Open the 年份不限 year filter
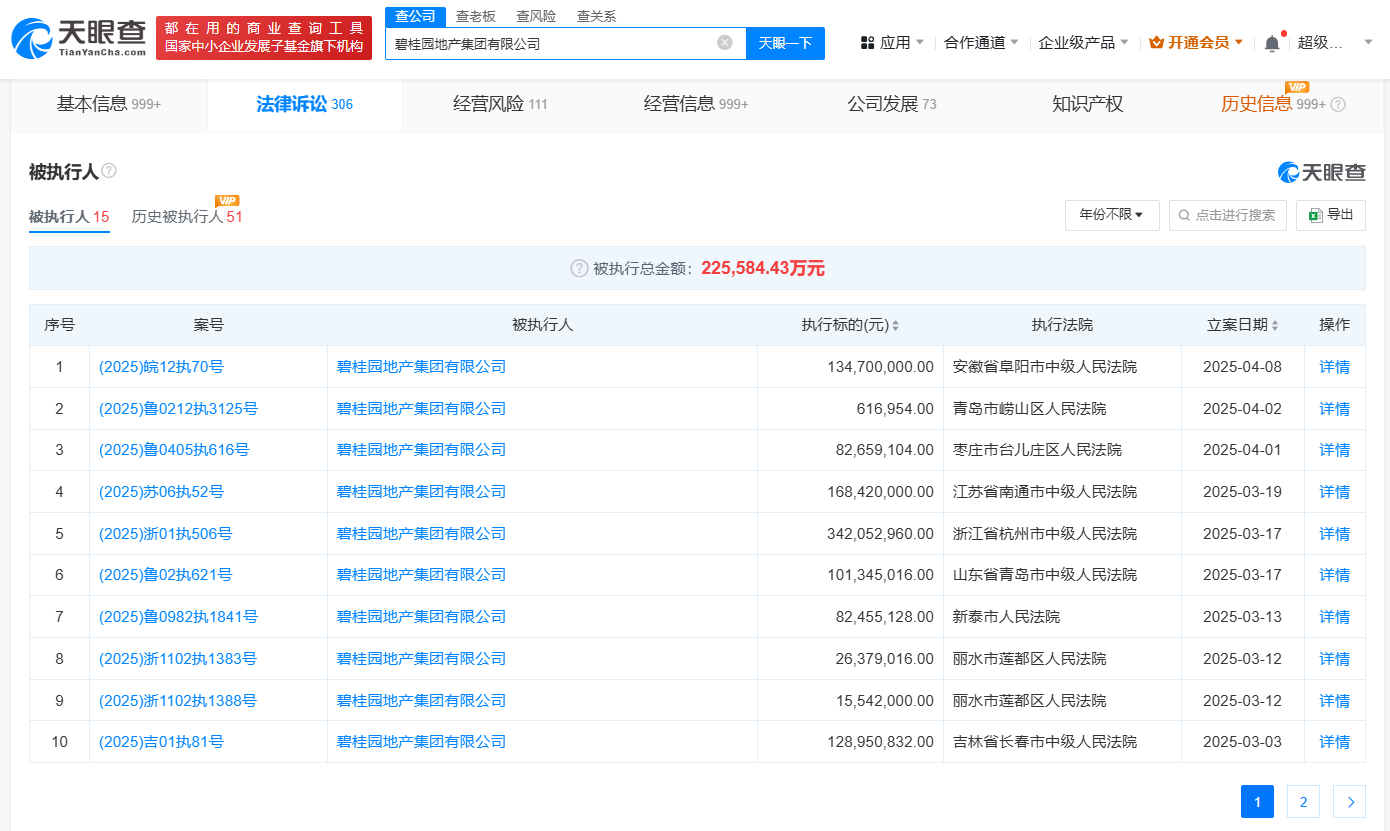 pos(1112,215)
